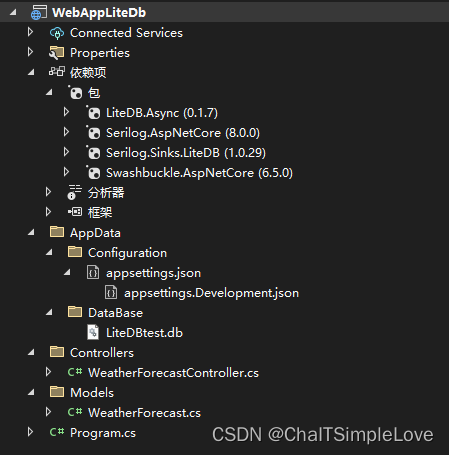Expand the 框架 node arrow
The image size is (449, 455).
(48, 212)
